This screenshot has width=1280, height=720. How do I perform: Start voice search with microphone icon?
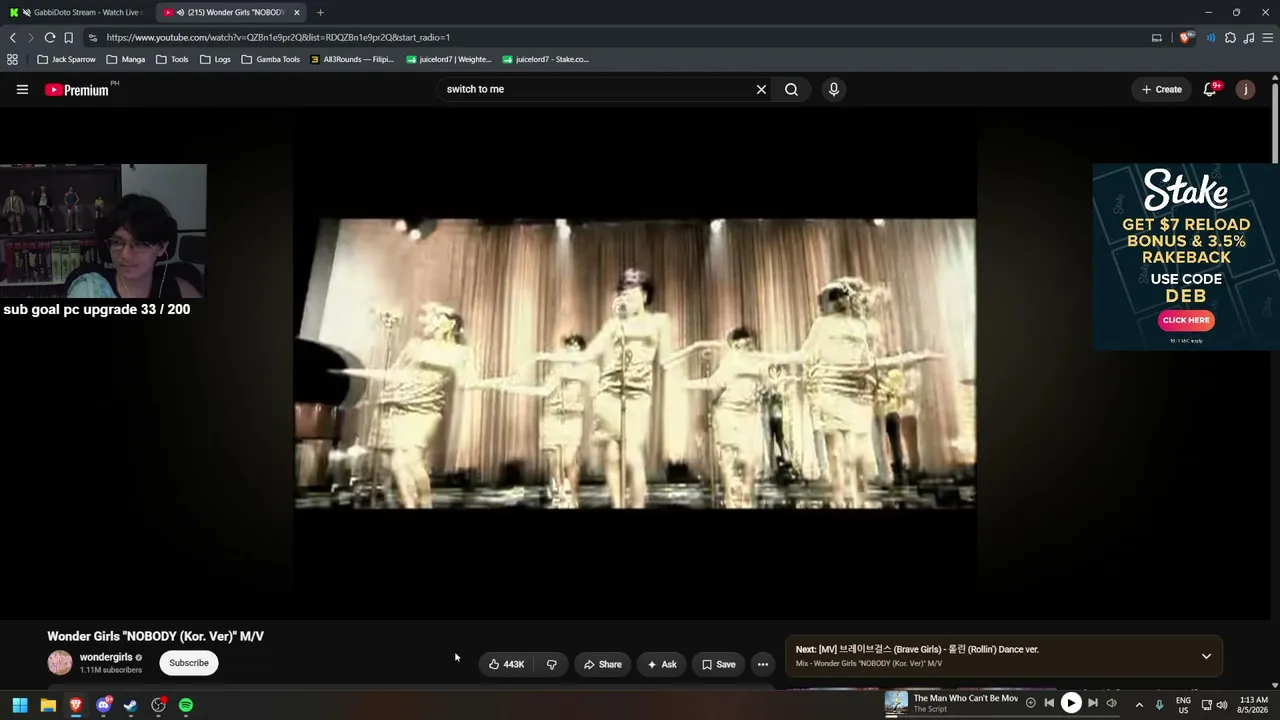click(x=833, y=89)
